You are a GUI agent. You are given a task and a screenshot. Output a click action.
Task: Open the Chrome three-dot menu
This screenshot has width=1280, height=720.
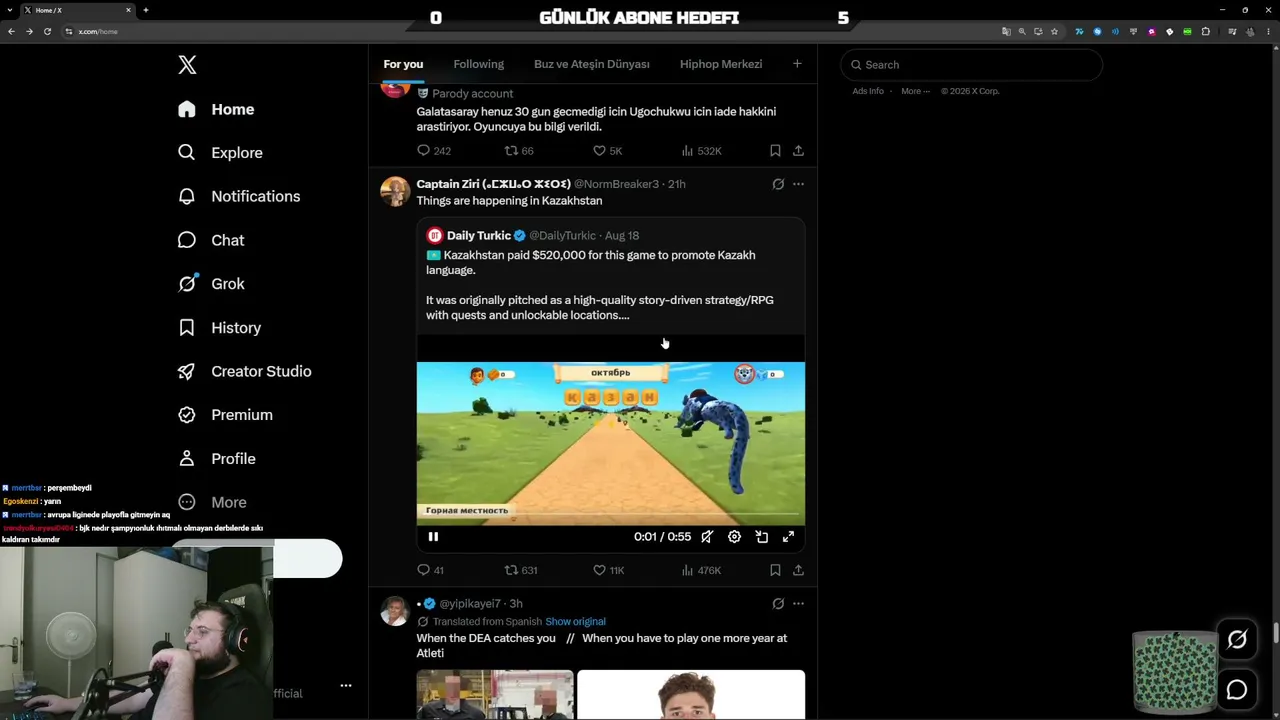tap(1267, 32)
